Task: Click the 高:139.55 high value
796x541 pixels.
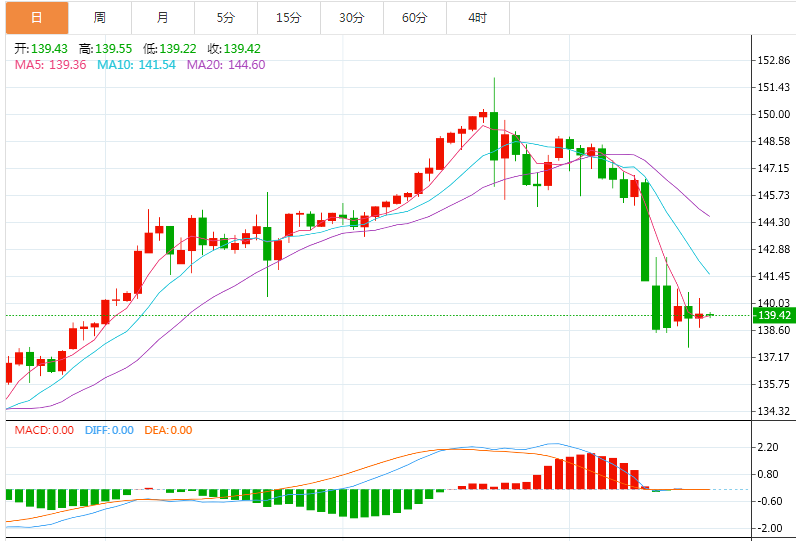Action: pos(106,49)
